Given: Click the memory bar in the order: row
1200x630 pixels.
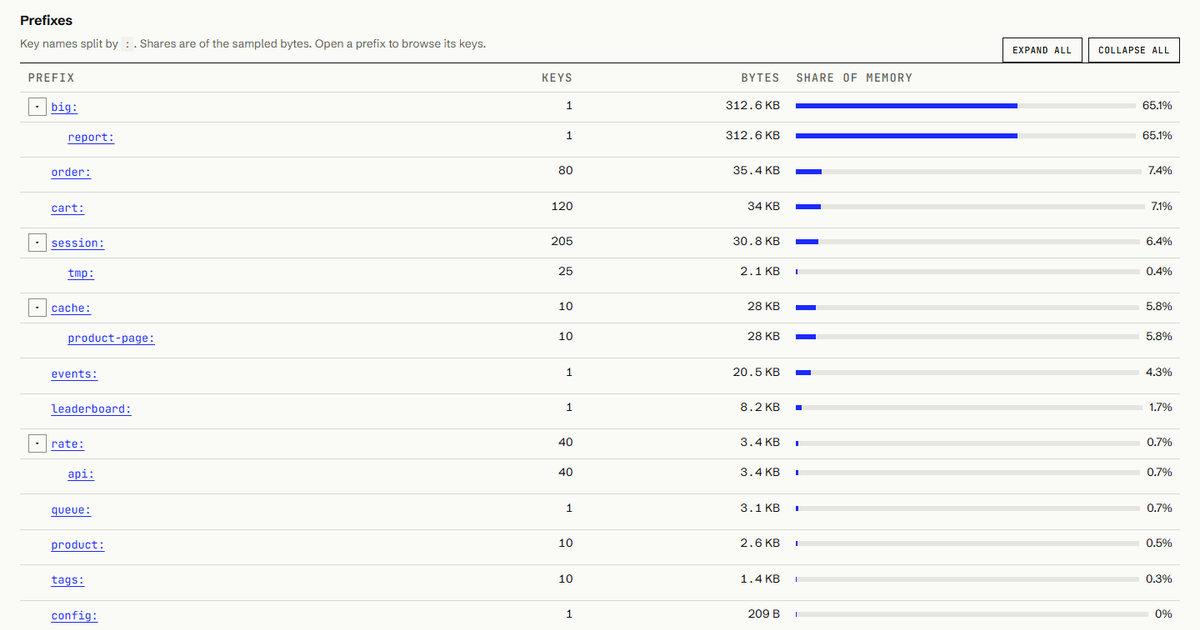Looking at the screenshot, I should (x=968, y=171).
